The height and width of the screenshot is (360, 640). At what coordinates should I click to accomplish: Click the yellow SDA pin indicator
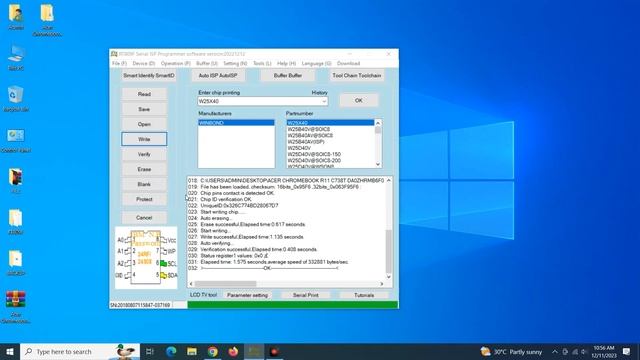coord(164,276)
